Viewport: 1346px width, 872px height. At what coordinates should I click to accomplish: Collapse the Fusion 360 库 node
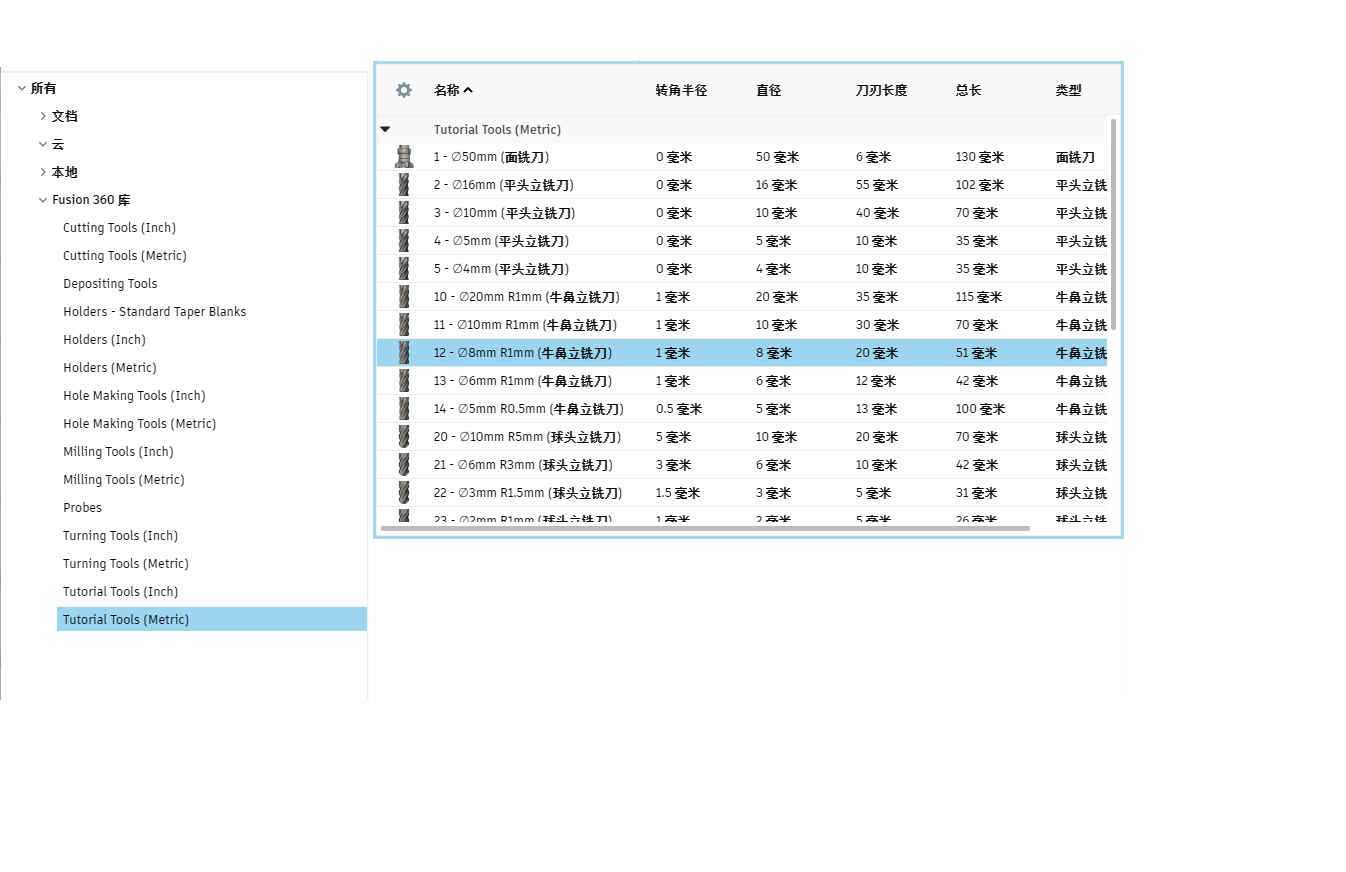tap(43, 200)
